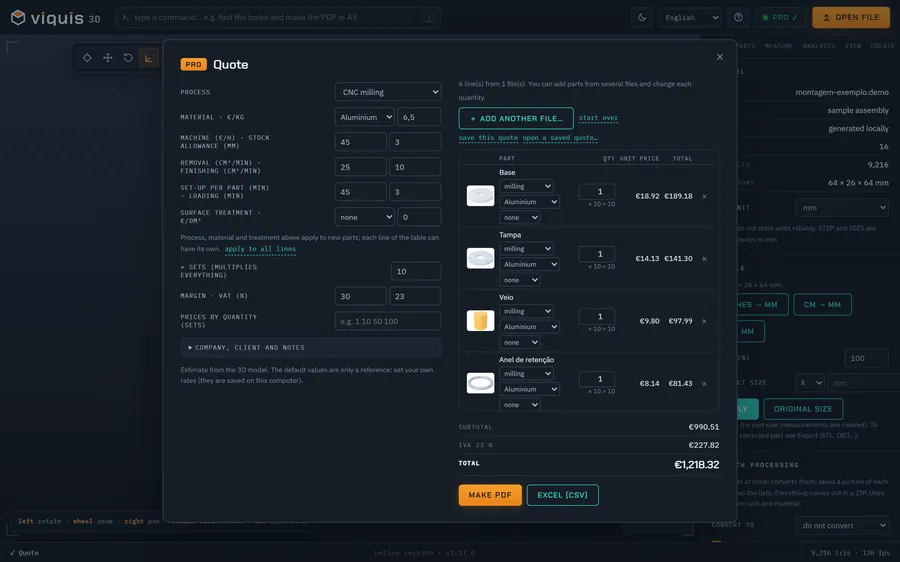This screenshot has height=562, width=900.
Task: Open the English language dropdown
Action: [690, 17]
